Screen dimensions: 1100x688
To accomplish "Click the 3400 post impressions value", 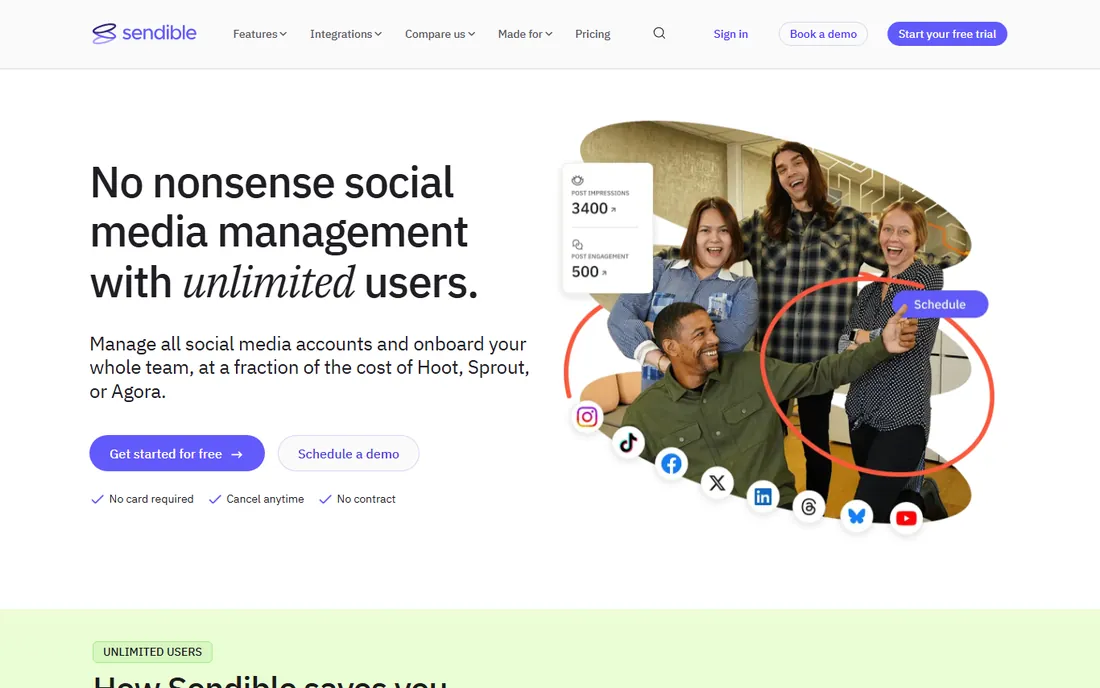I will [589, 208].
